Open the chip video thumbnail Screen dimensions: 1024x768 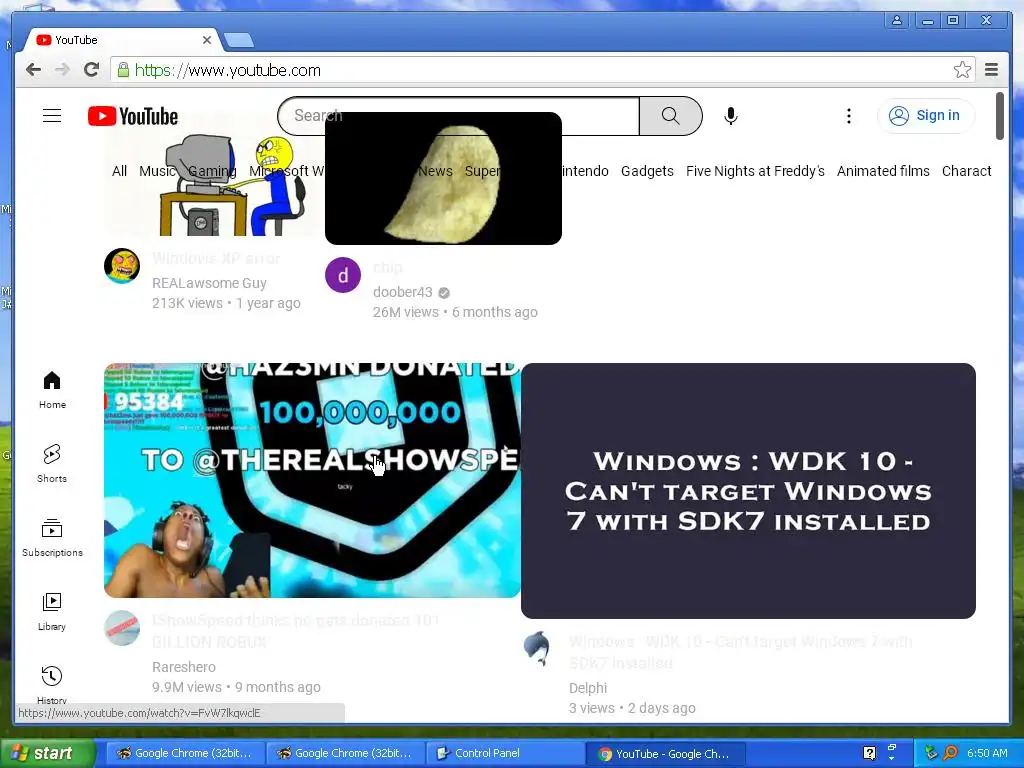pyautogui.click(x=443, y=178)
